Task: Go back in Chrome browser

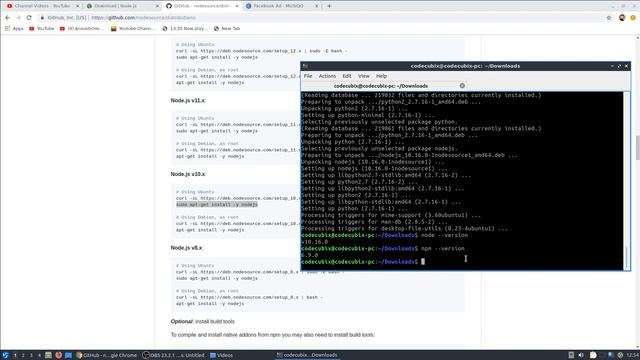Action: coord(7,18)
